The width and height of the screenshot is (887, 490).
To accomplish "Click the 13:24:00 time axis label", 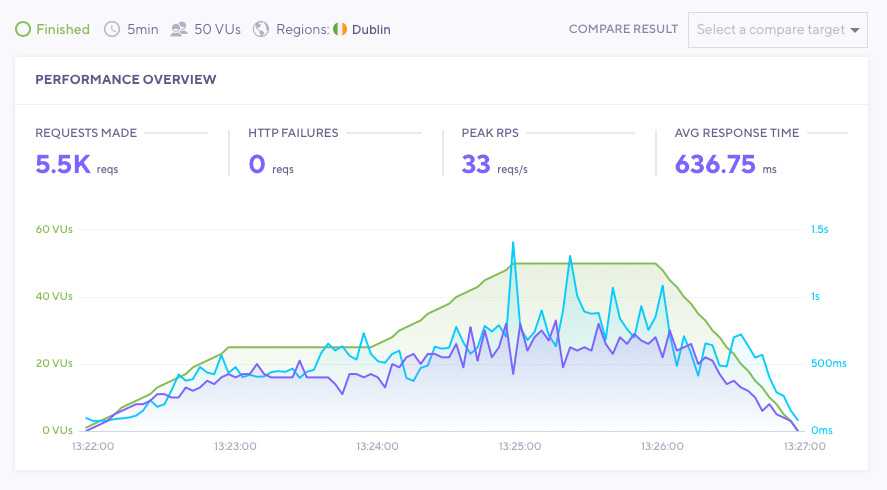I will tap(377, 446).
